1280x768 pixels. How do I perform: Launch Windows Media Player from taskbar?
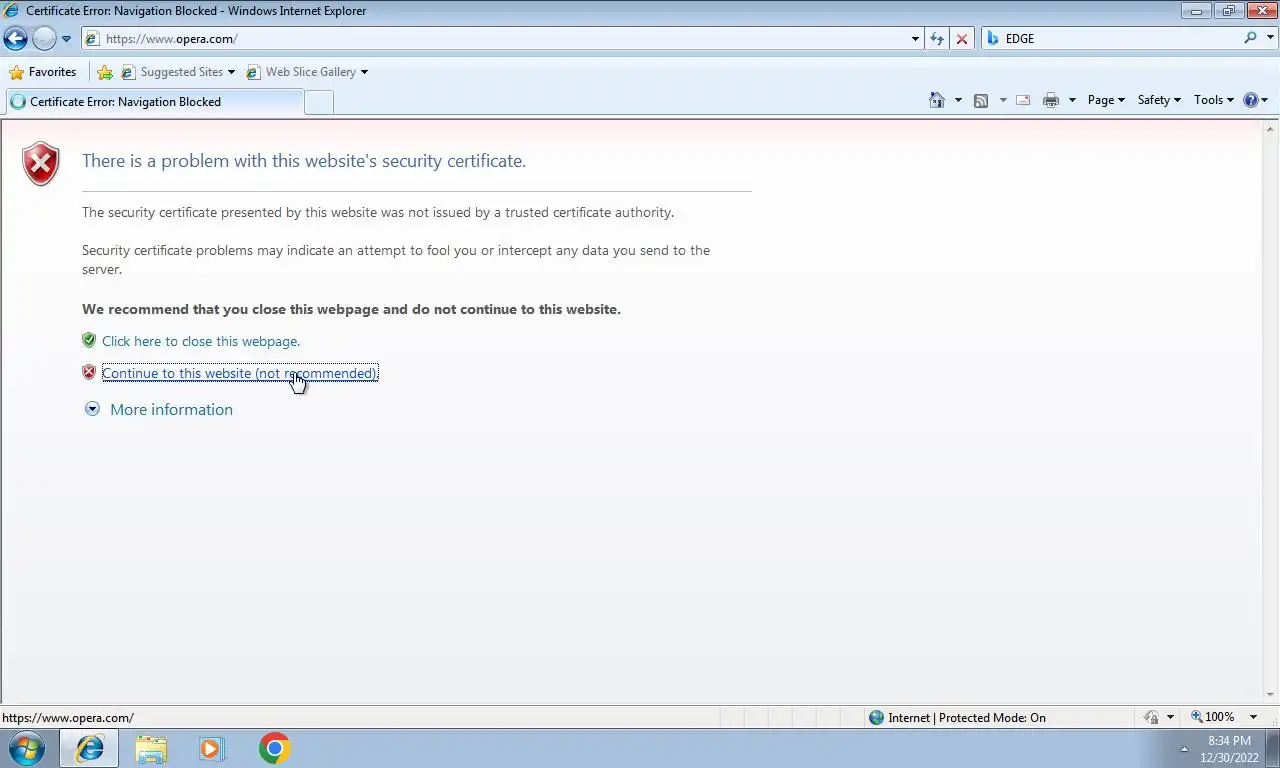(x=212, y=748)
